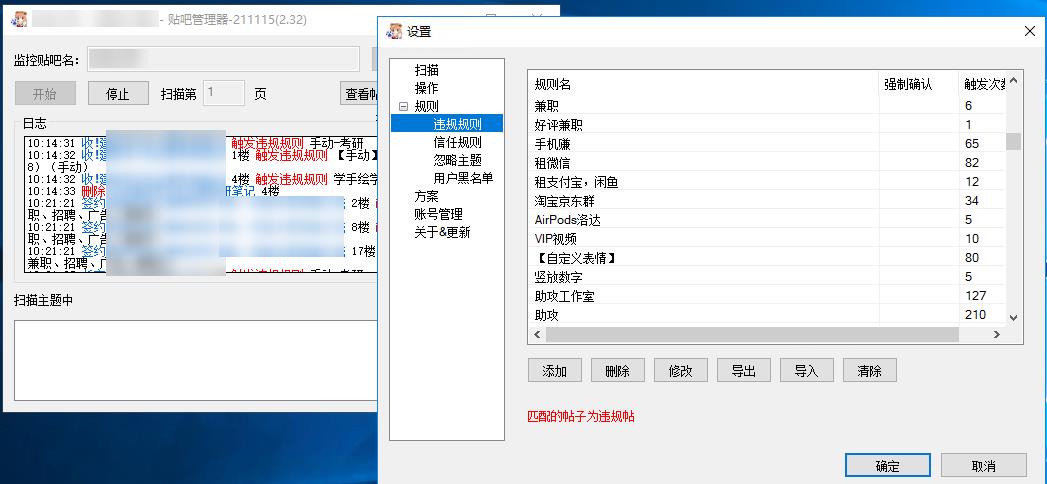Close the 设置 dialog with the X
The image size is (1047, 484).
[1030, 31]
